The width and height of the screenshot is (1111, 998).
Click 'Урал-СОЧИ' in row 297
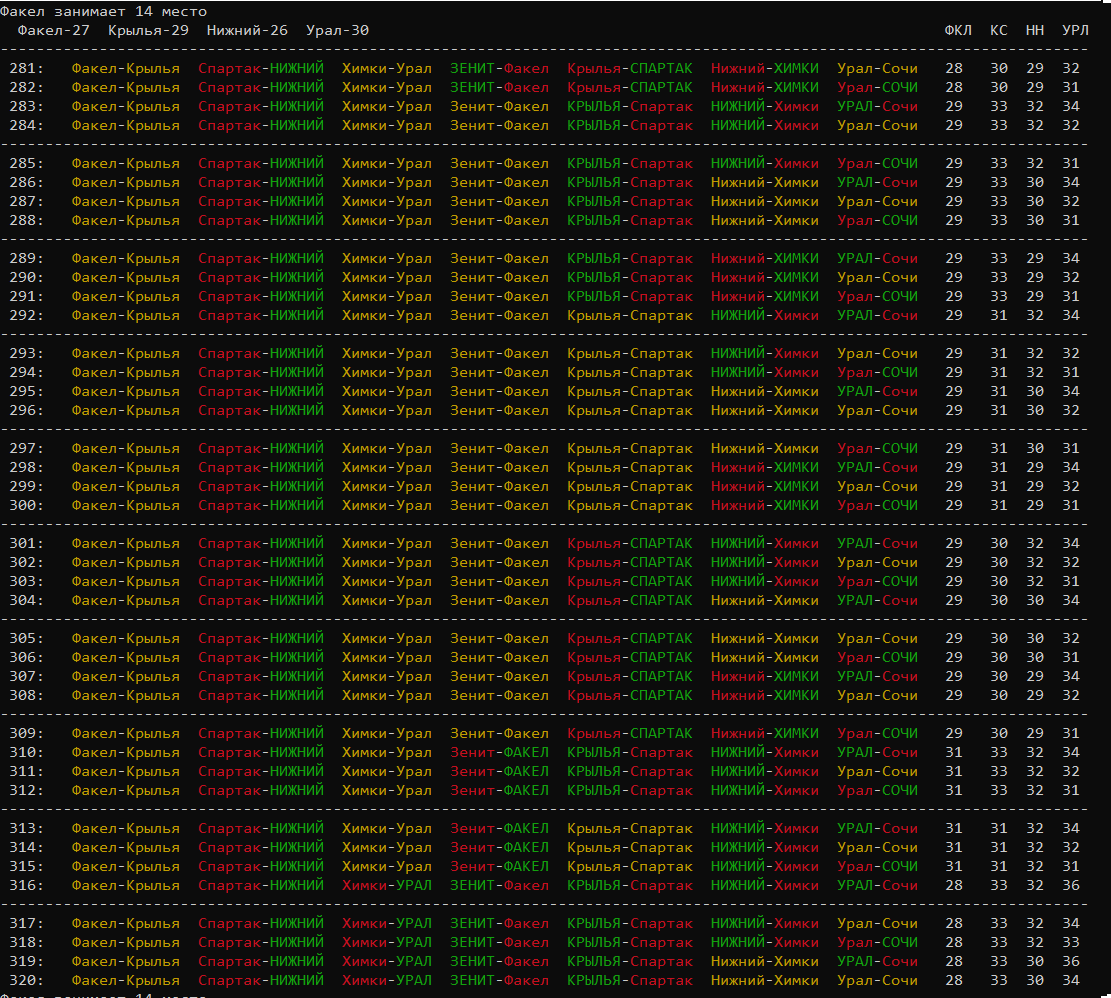(877, 448)
